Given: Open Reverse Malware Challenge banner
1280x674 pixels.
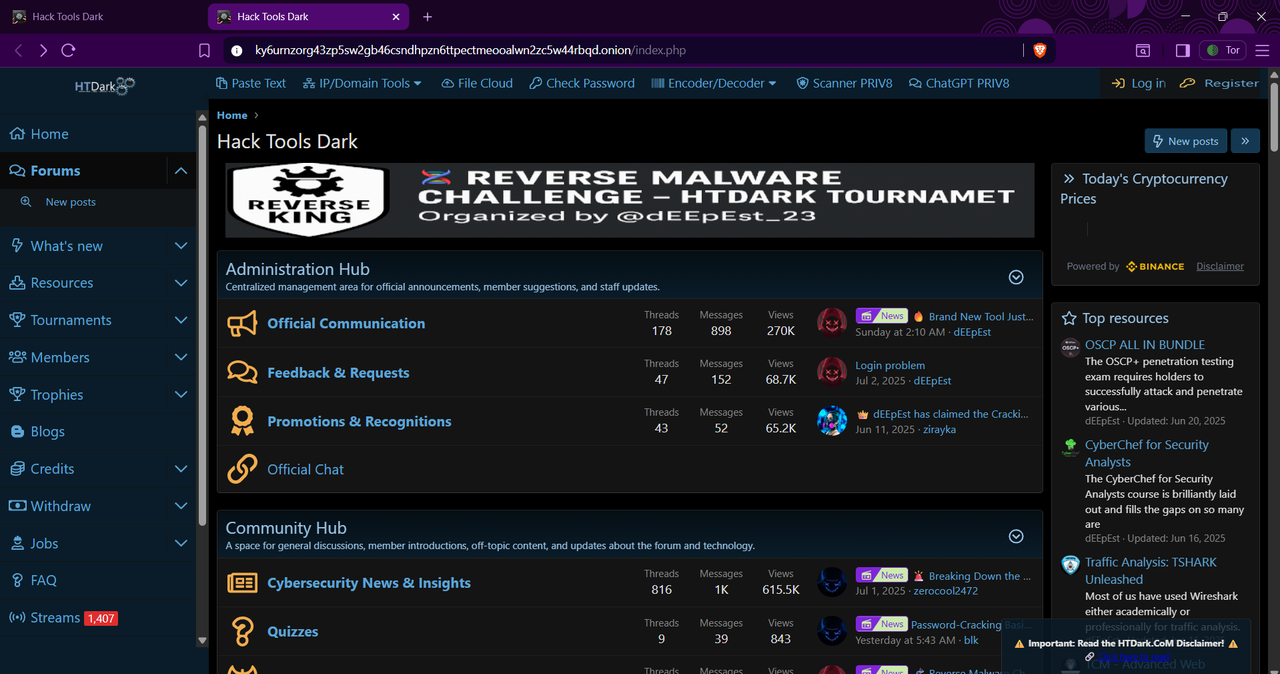Looking at the screenshot, I should click(630, 200).
